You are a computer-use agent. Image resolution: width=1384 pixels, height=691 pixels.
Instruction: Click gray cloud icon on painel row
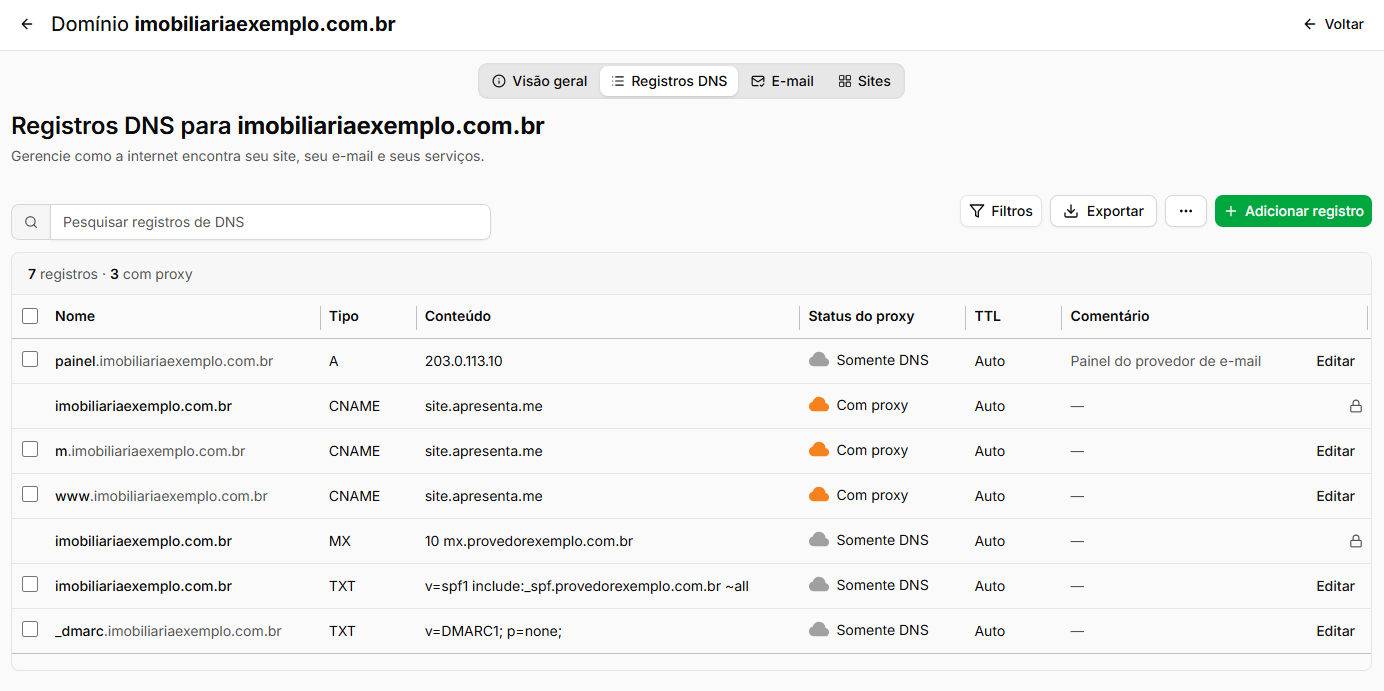819,360
